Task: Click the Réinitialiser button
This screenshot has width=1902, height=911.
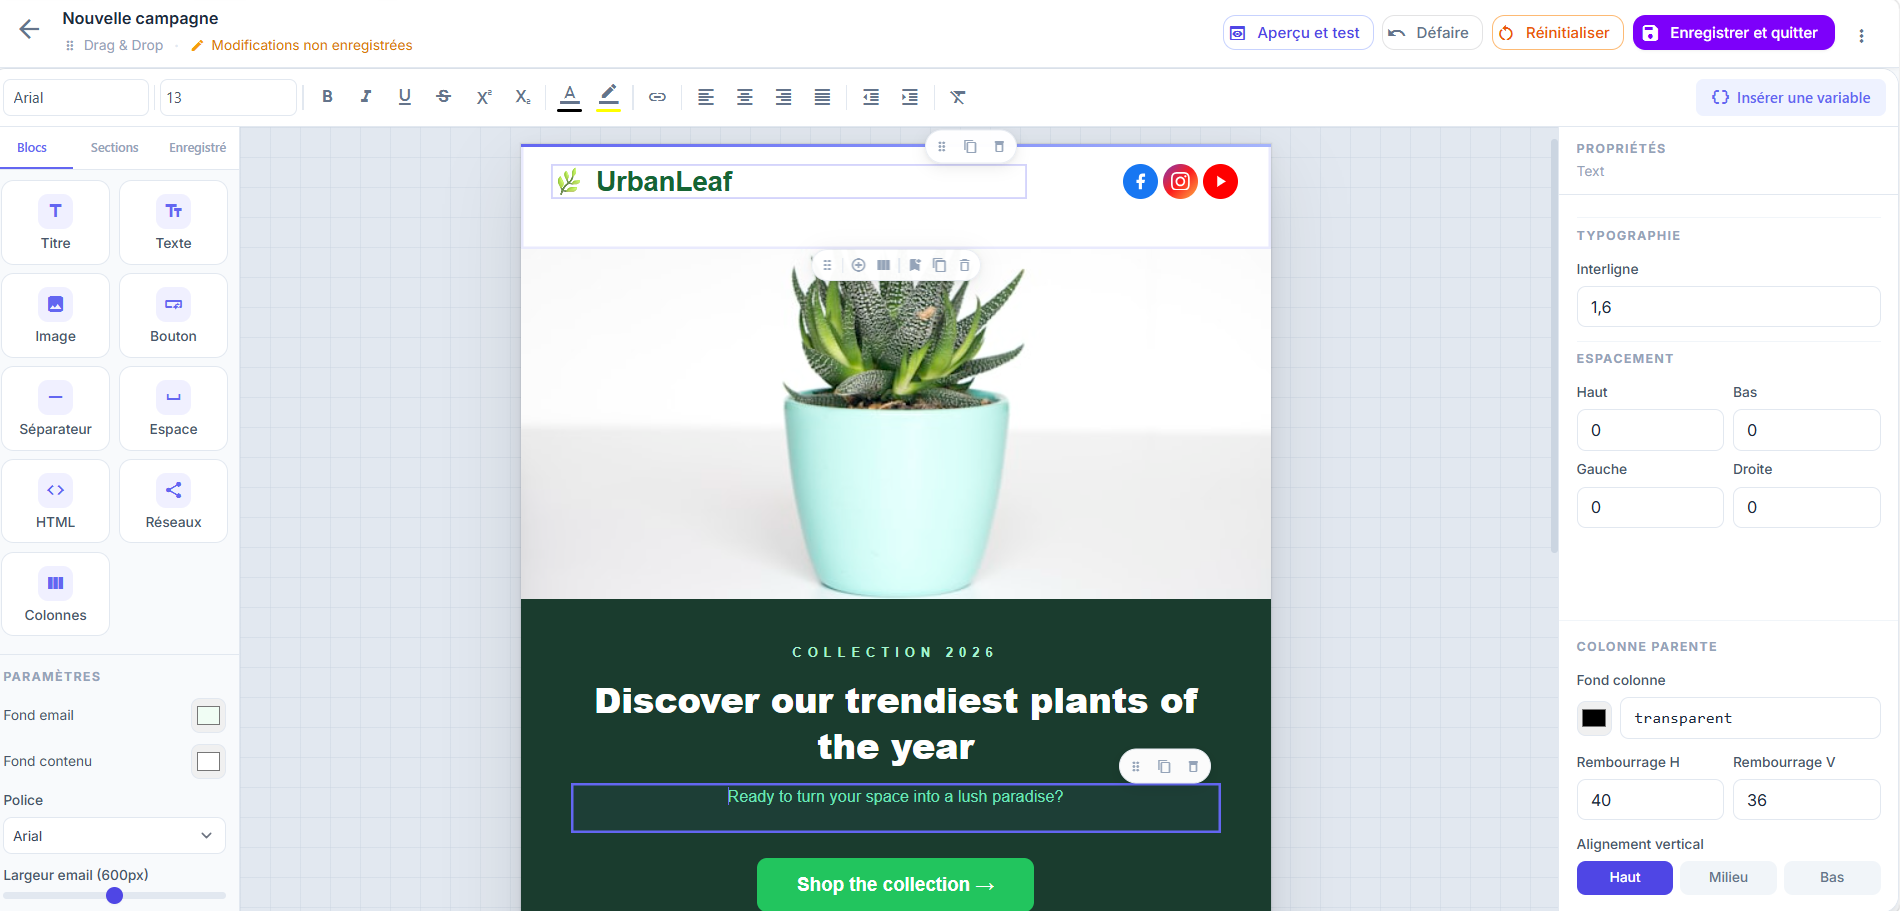Action: 1557,33
